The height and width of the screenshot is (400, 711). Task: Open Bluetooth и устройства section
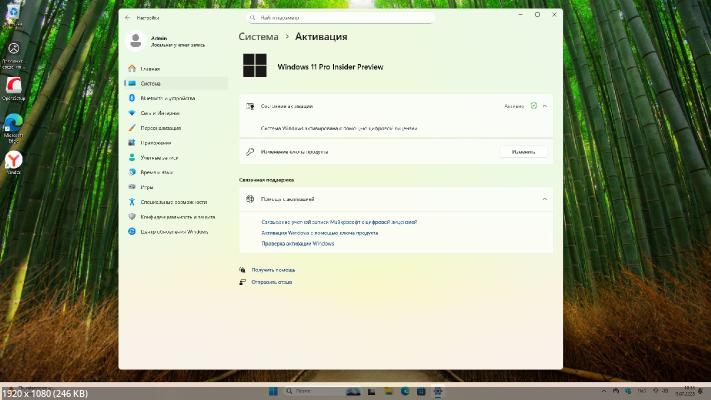(x=176, y=98)
